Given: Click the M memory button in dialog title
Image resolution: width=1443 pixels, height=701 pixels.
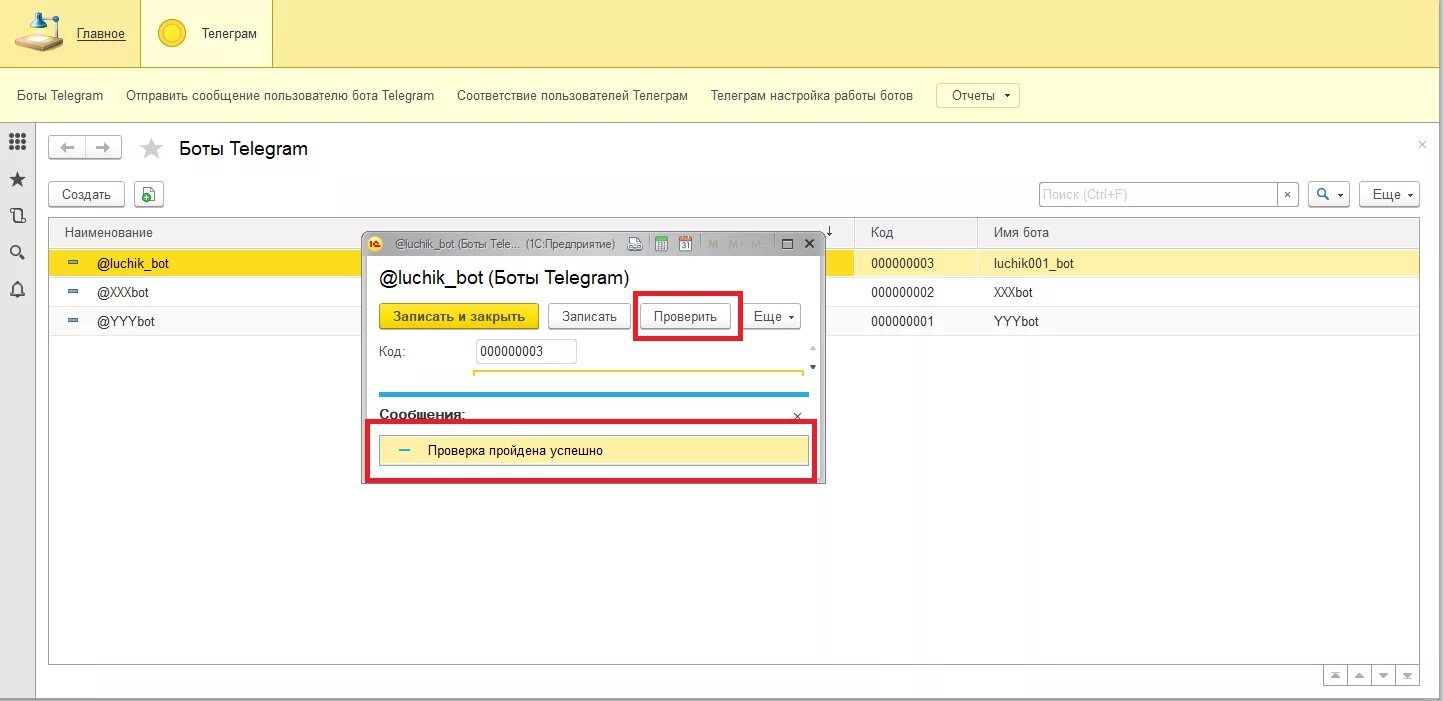Looking at the screenshot, I should click(713, 243).
